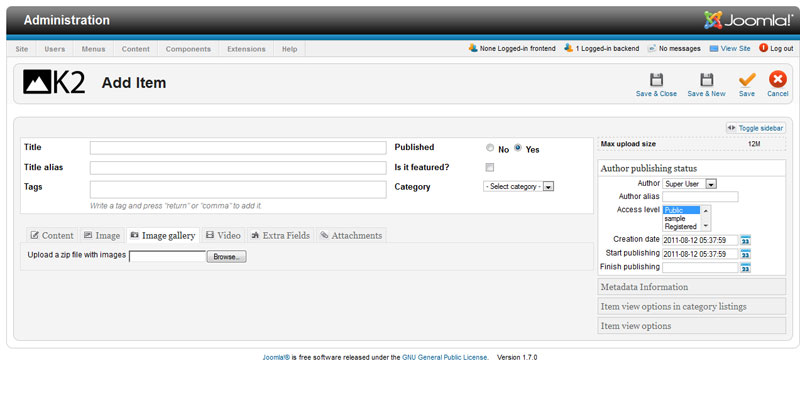
Task: Open the Start publishing calendar picker
Action: pyautogui.click(x=746, y=254)
